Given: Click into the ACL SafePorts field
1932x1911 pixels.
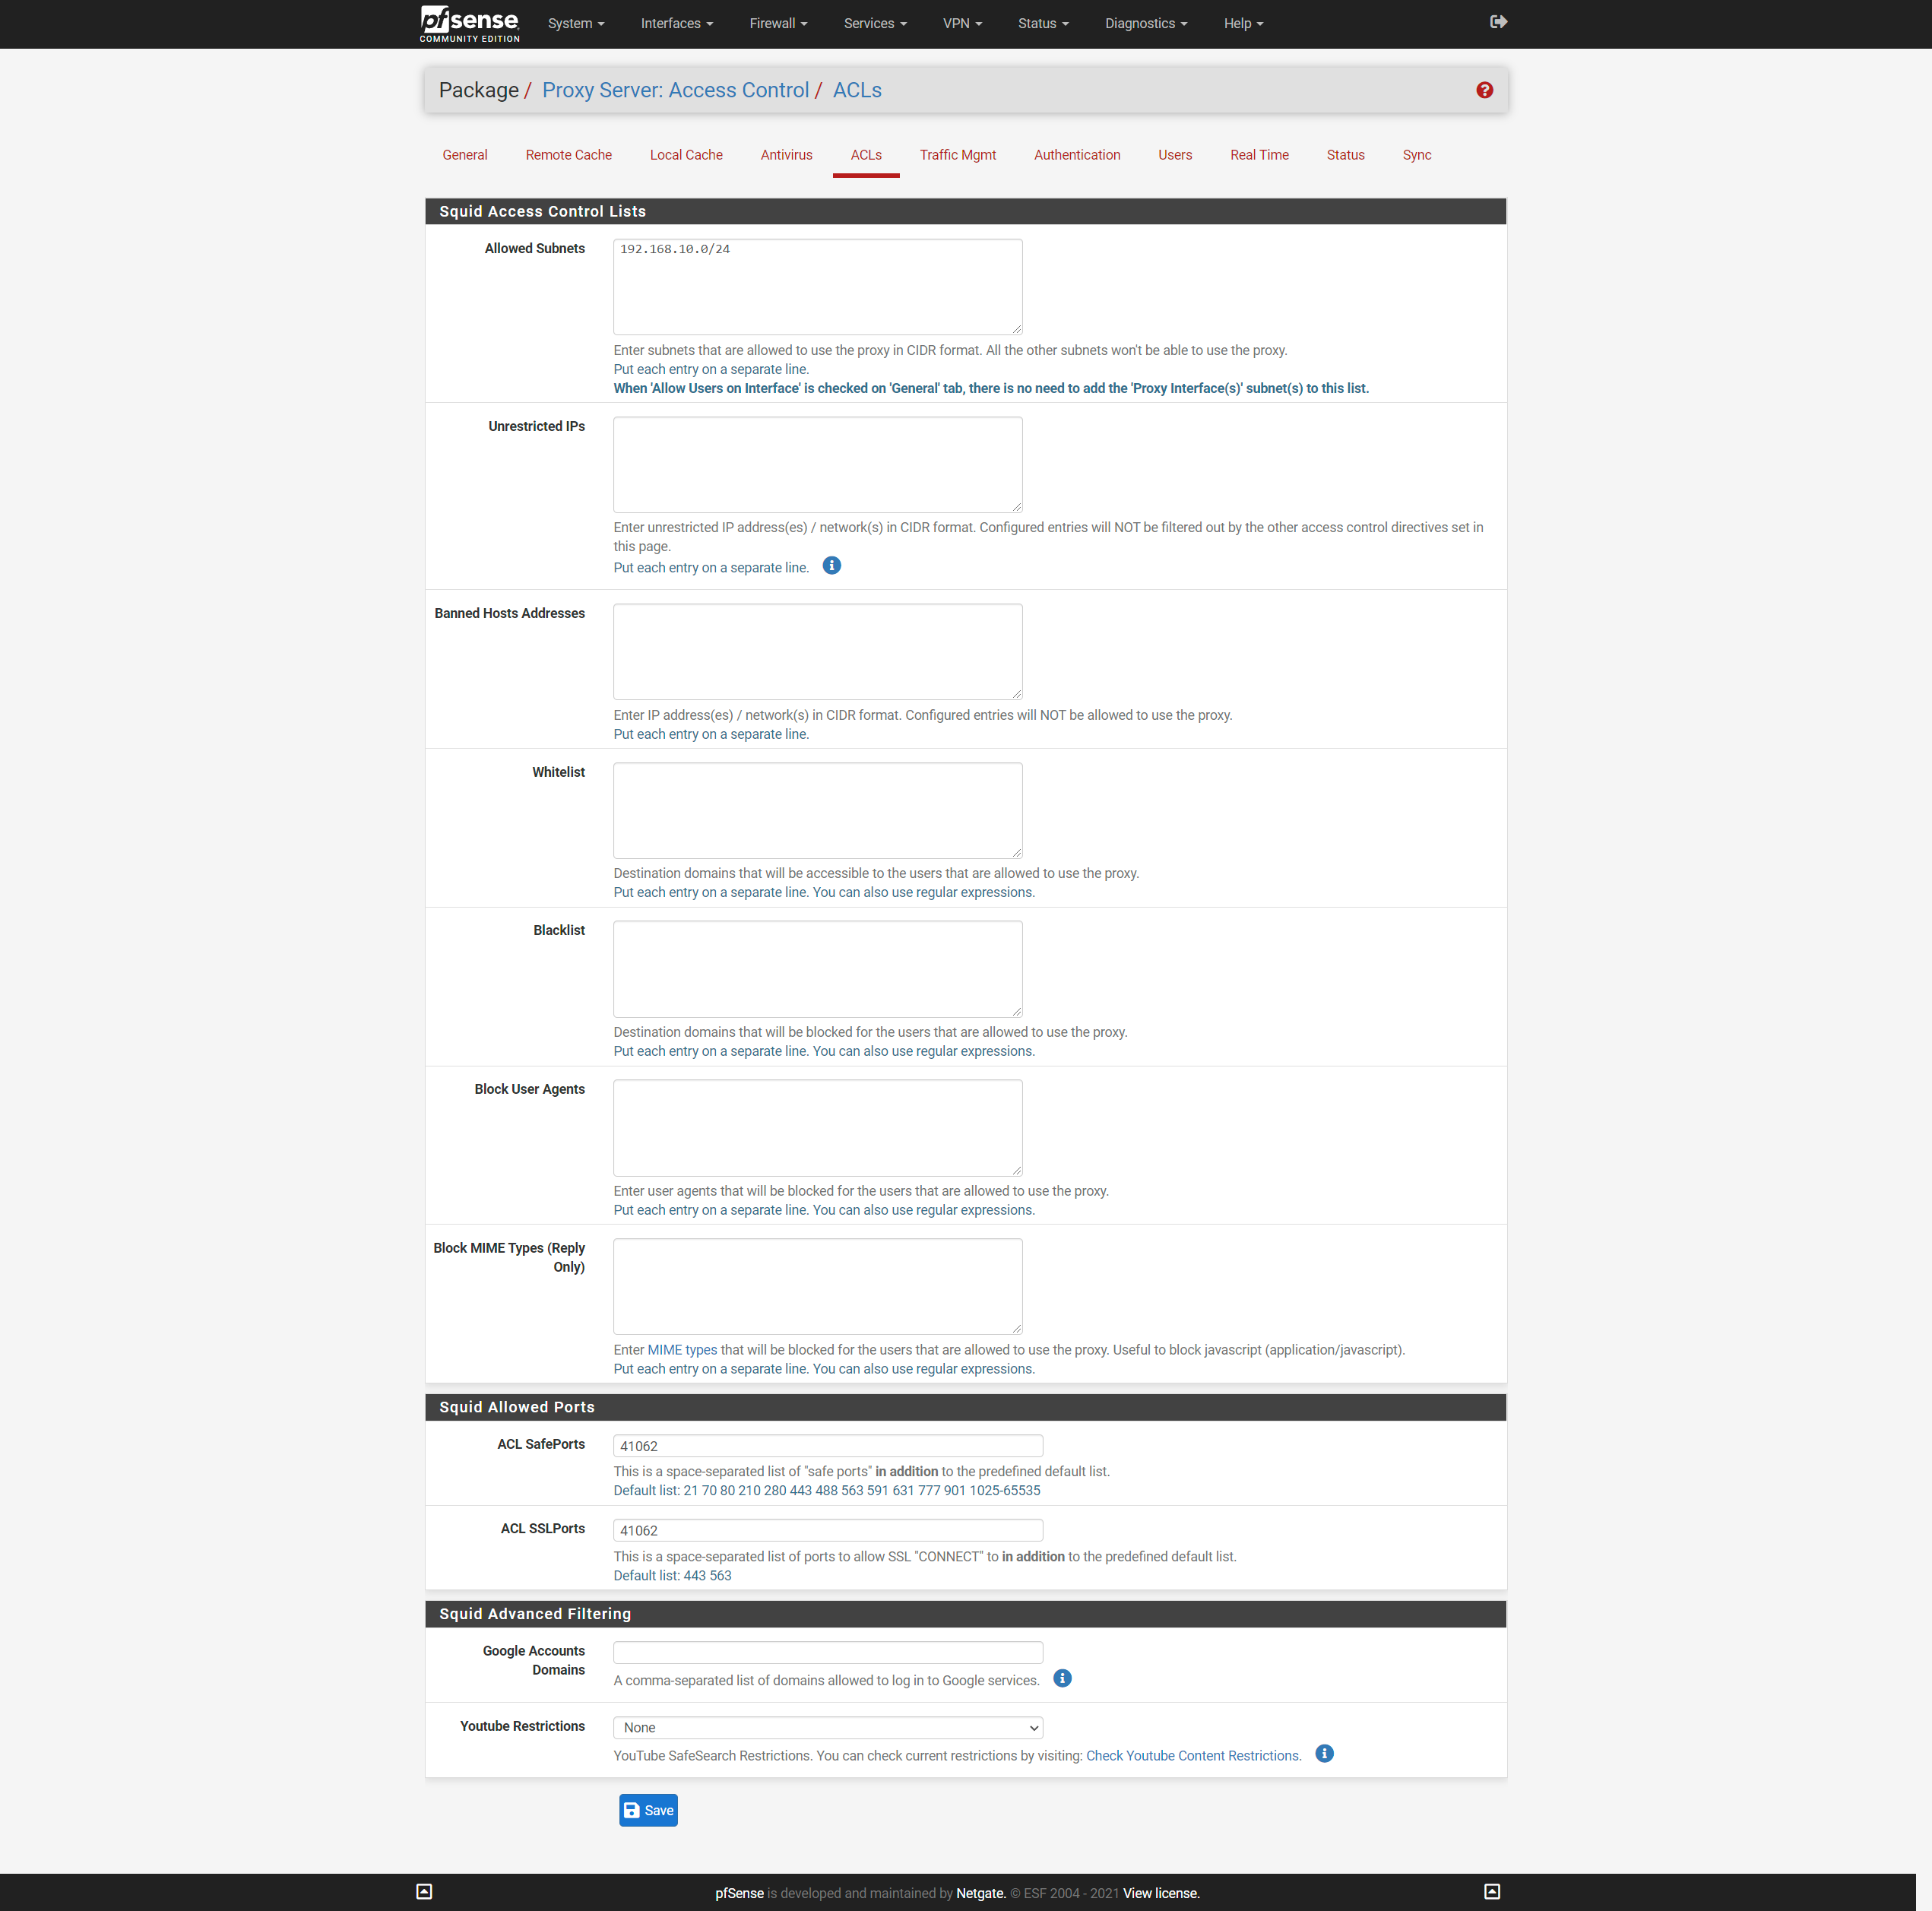Looking at the screenshot, I should click(827, 1446).
